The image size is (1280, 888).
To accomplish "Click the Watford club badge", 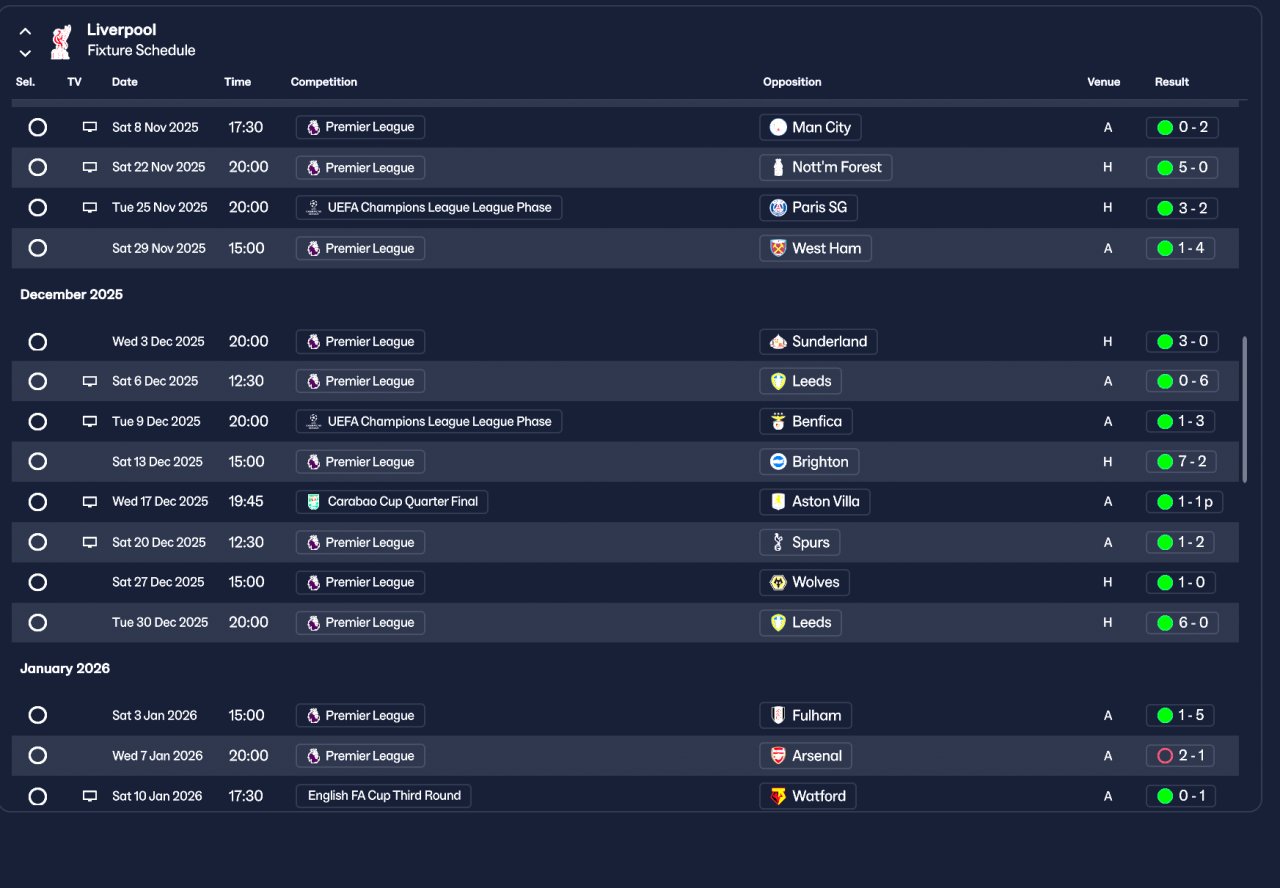I will (778, 796).
